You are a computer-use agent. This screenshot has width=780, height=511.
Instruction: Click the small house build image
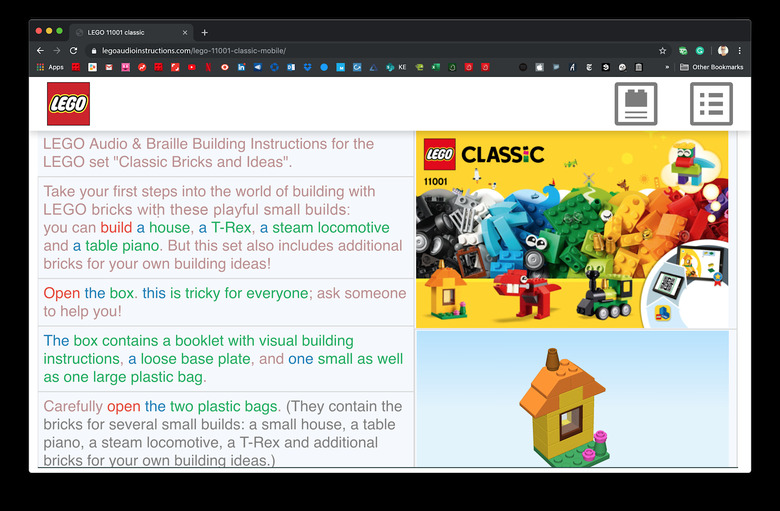(x=572, y=399)
